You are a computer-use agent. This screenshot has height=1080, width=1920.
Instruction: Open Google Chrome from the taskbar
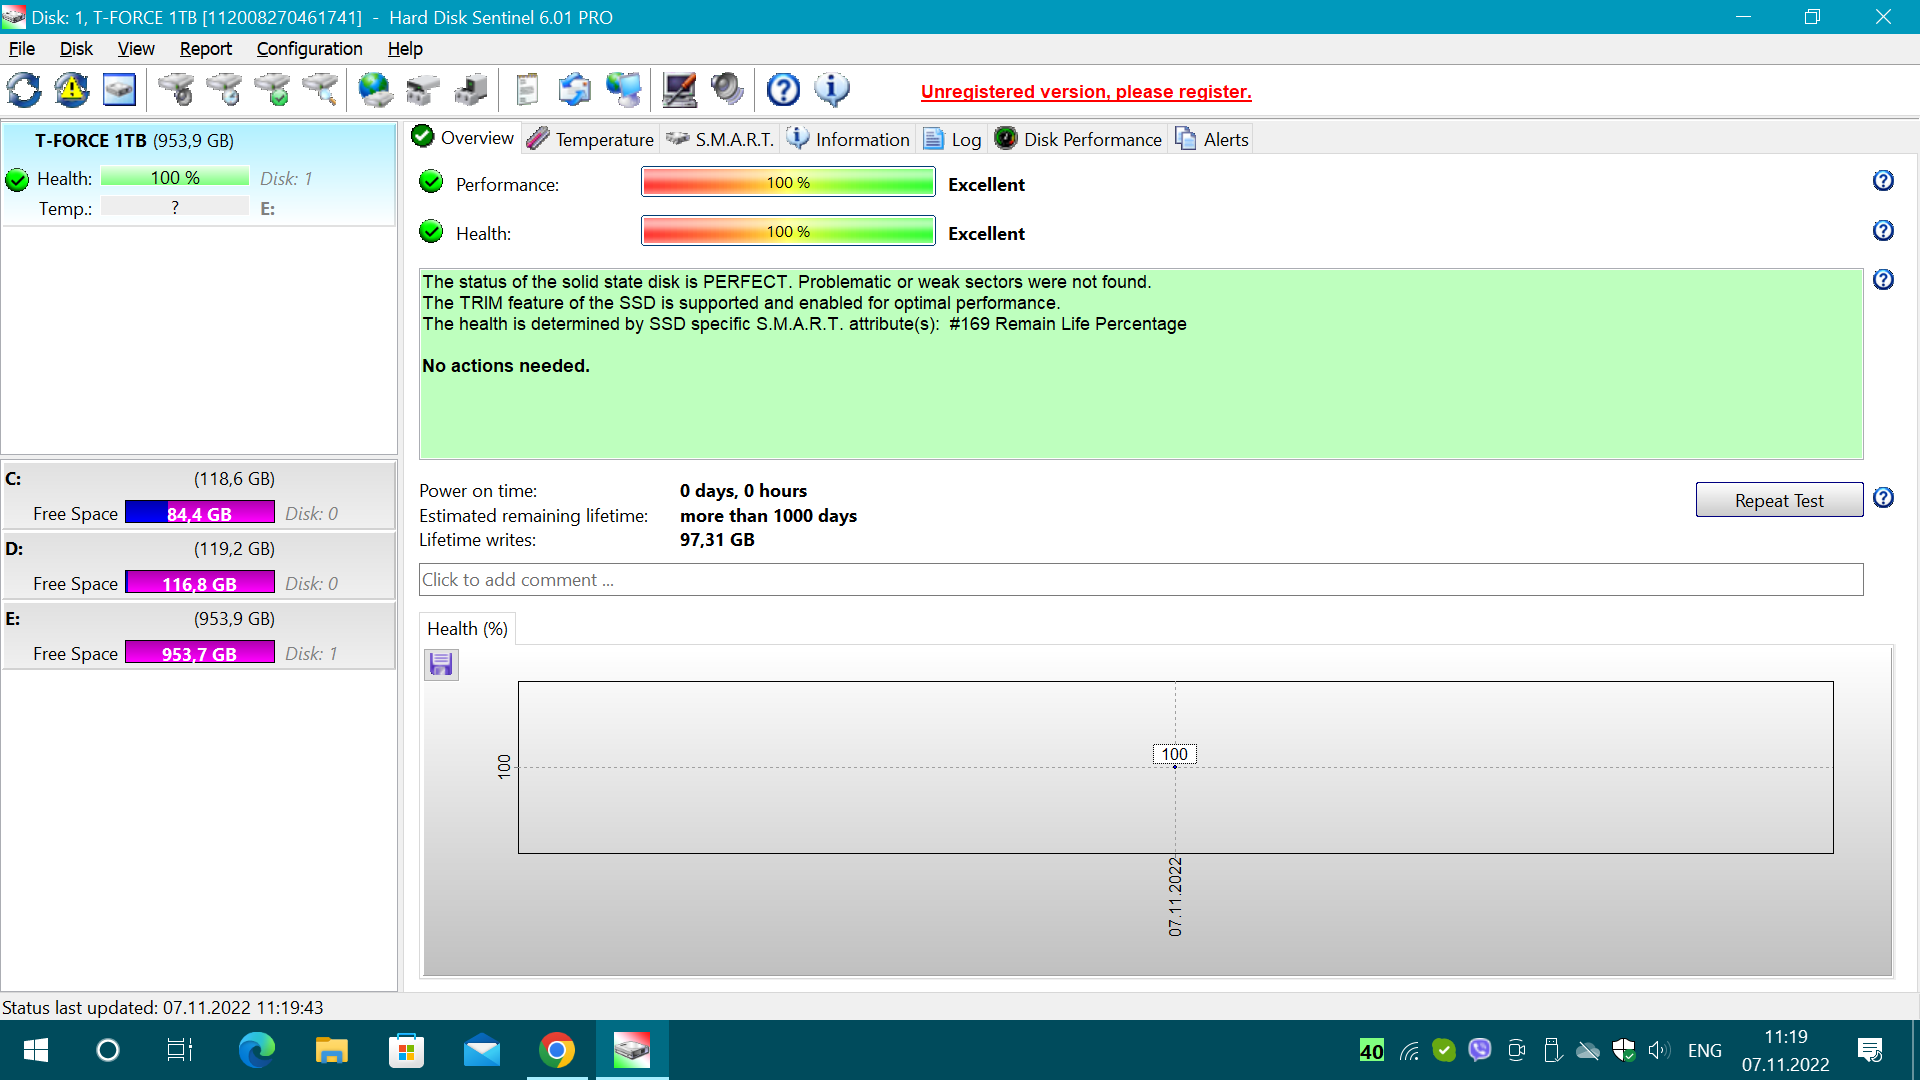[x=557, y=1050]
